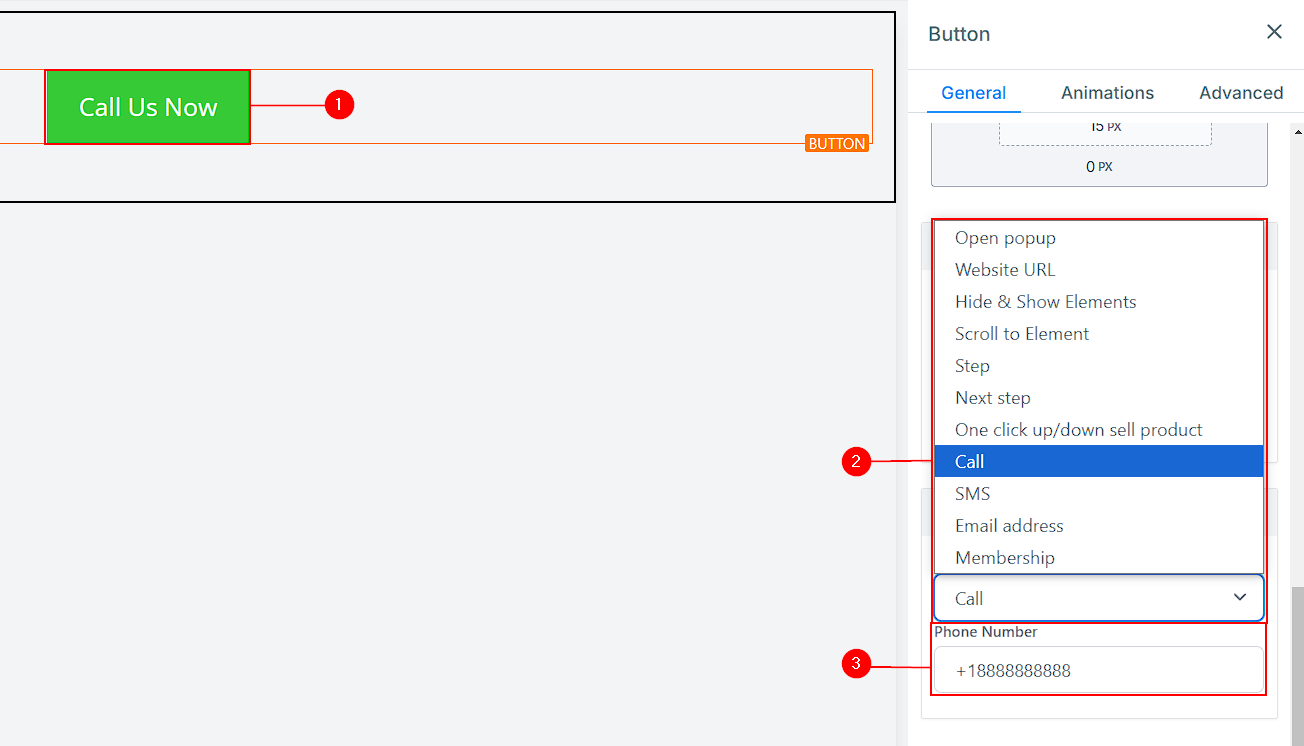Screen dimensions: 1304x746
Task: Select 'One click up/down sell product'
Action: coord(1078,430)
